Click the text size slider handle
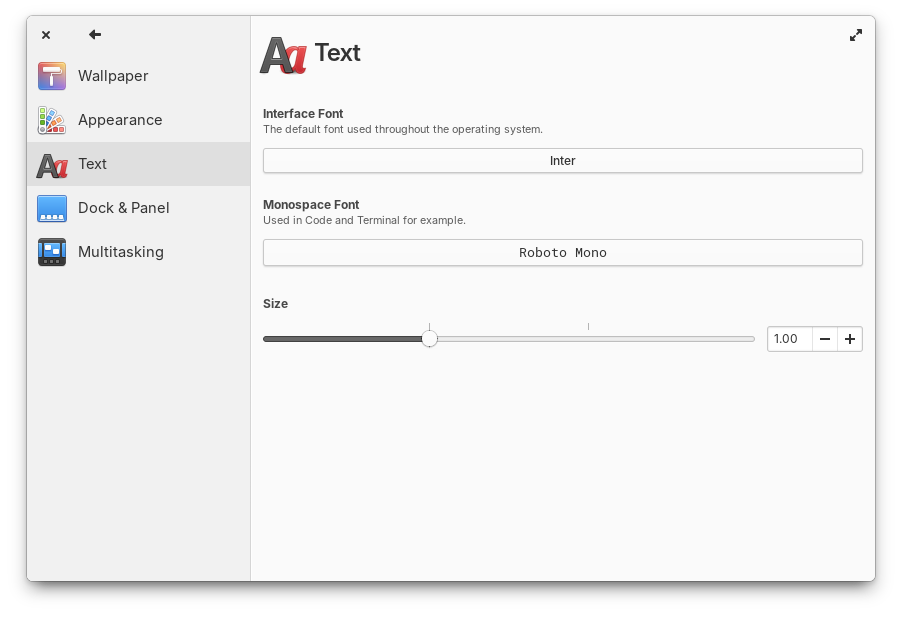 [x=429, y=339]
